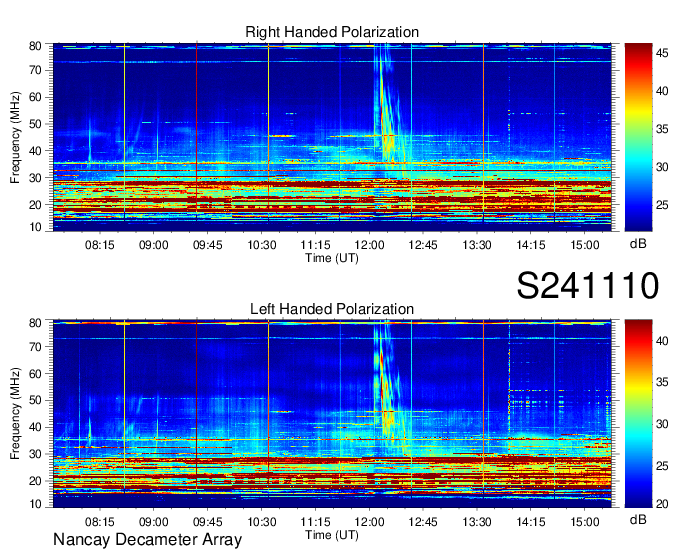Click the dB label under Right Handed colorbar
Image resolution: width=680 pixels, height=552 pixels.
pyautogui.click(x=638, y=244)
